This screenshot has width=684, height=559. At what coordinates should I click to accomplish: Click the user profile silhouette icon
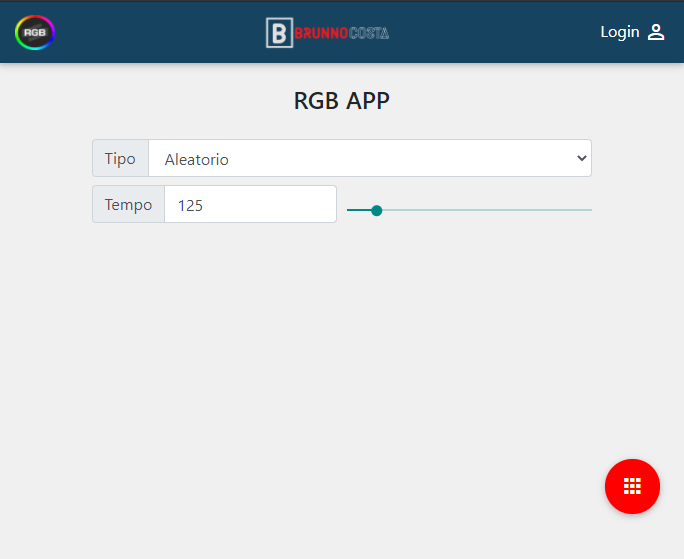click(x=656, y=32)
